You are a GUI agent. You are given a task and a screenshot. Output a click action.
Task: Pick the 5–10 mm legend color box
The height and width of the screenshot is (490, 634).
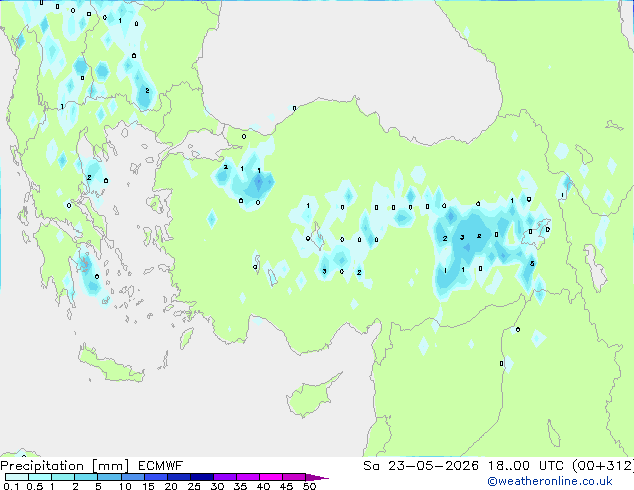pos(109,477)
